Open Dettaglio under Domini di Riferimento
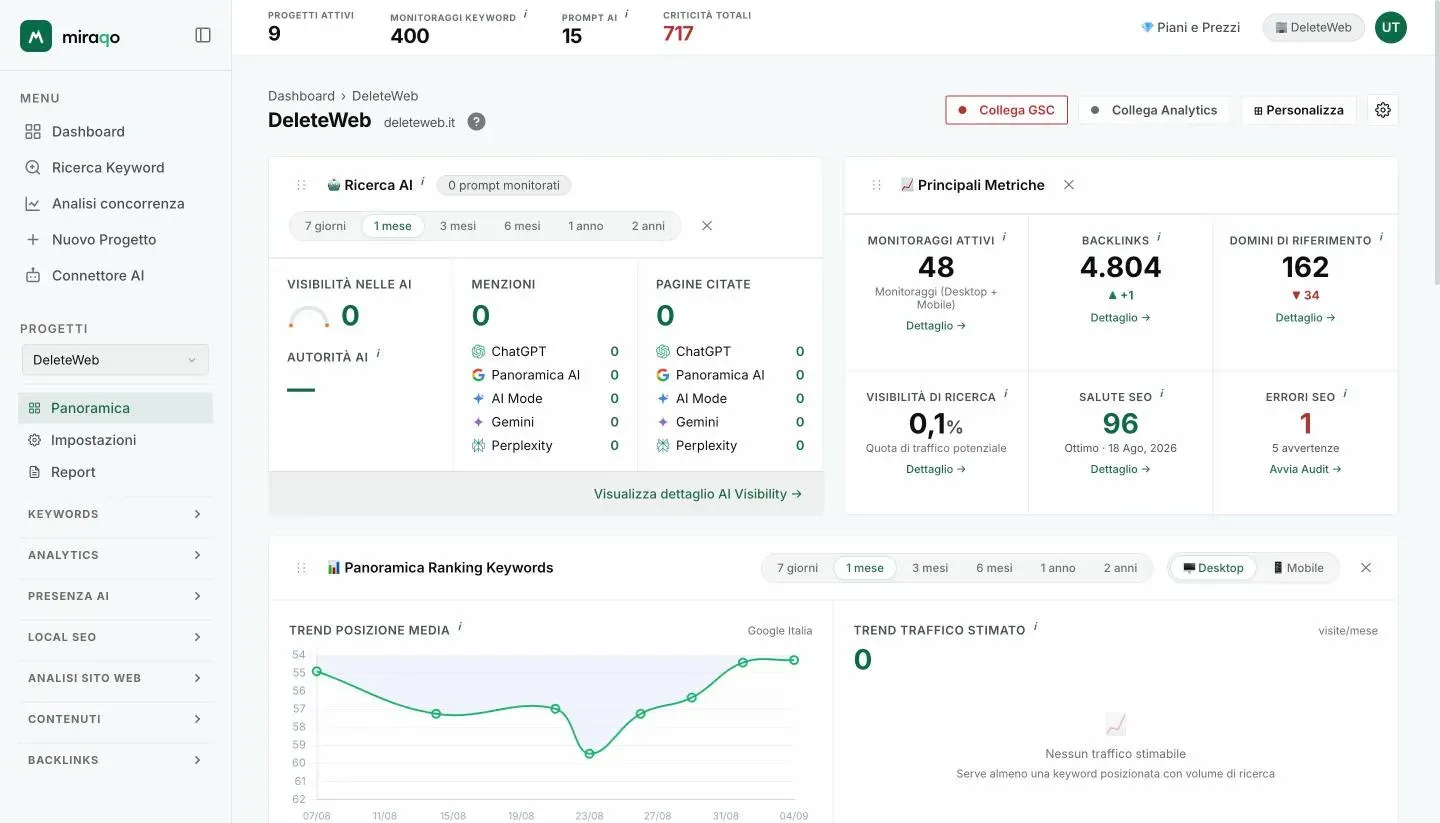Image resolution: width=1440 pixels, height=823 pixels. click(x=1305, y=318)
